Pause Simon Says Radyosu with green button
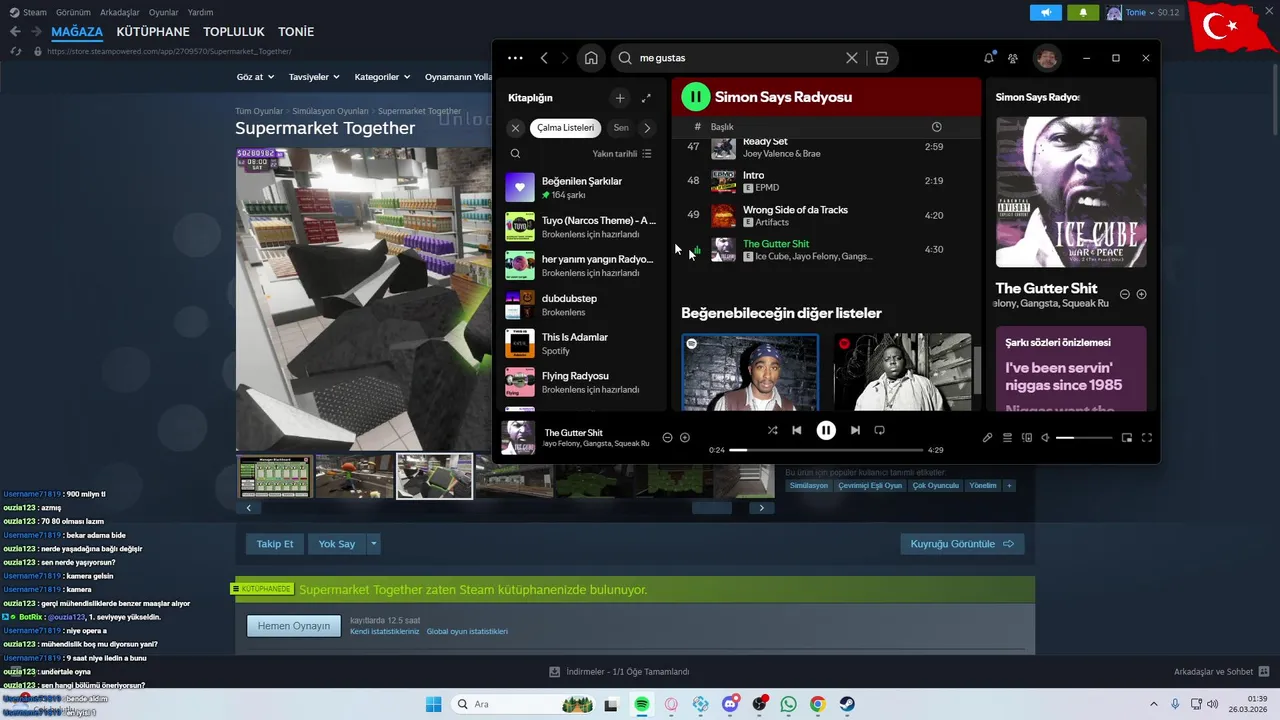Image resolution: width=1280 pixels, height=720 pixels. (x=695, y=97)
